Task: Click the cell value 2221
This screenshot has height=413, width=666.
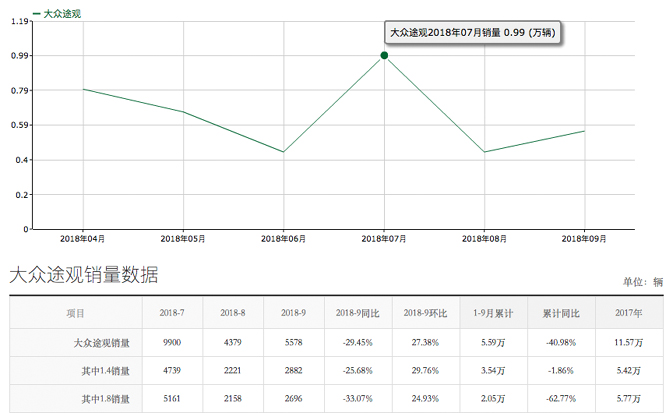Action: pyautogui.click(x=233, y=371)
